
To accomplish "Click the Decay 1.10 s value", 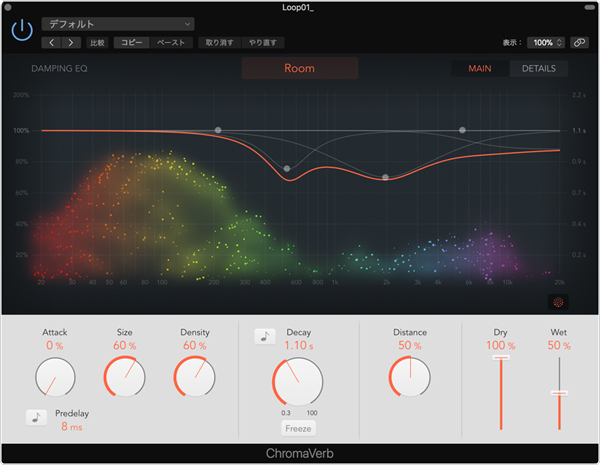I will tap(298, 346).
